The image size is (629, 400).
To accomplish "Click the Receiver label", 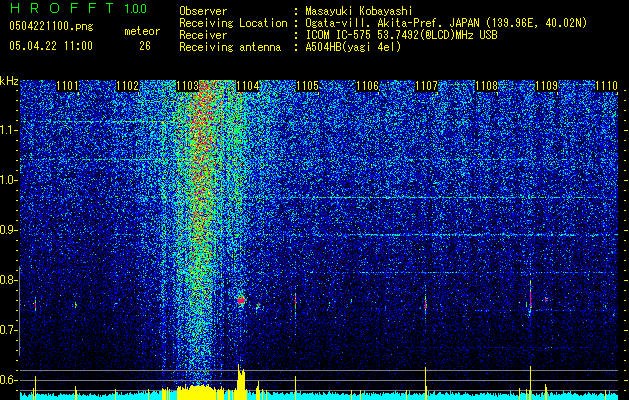I will (x=203, y=35).
